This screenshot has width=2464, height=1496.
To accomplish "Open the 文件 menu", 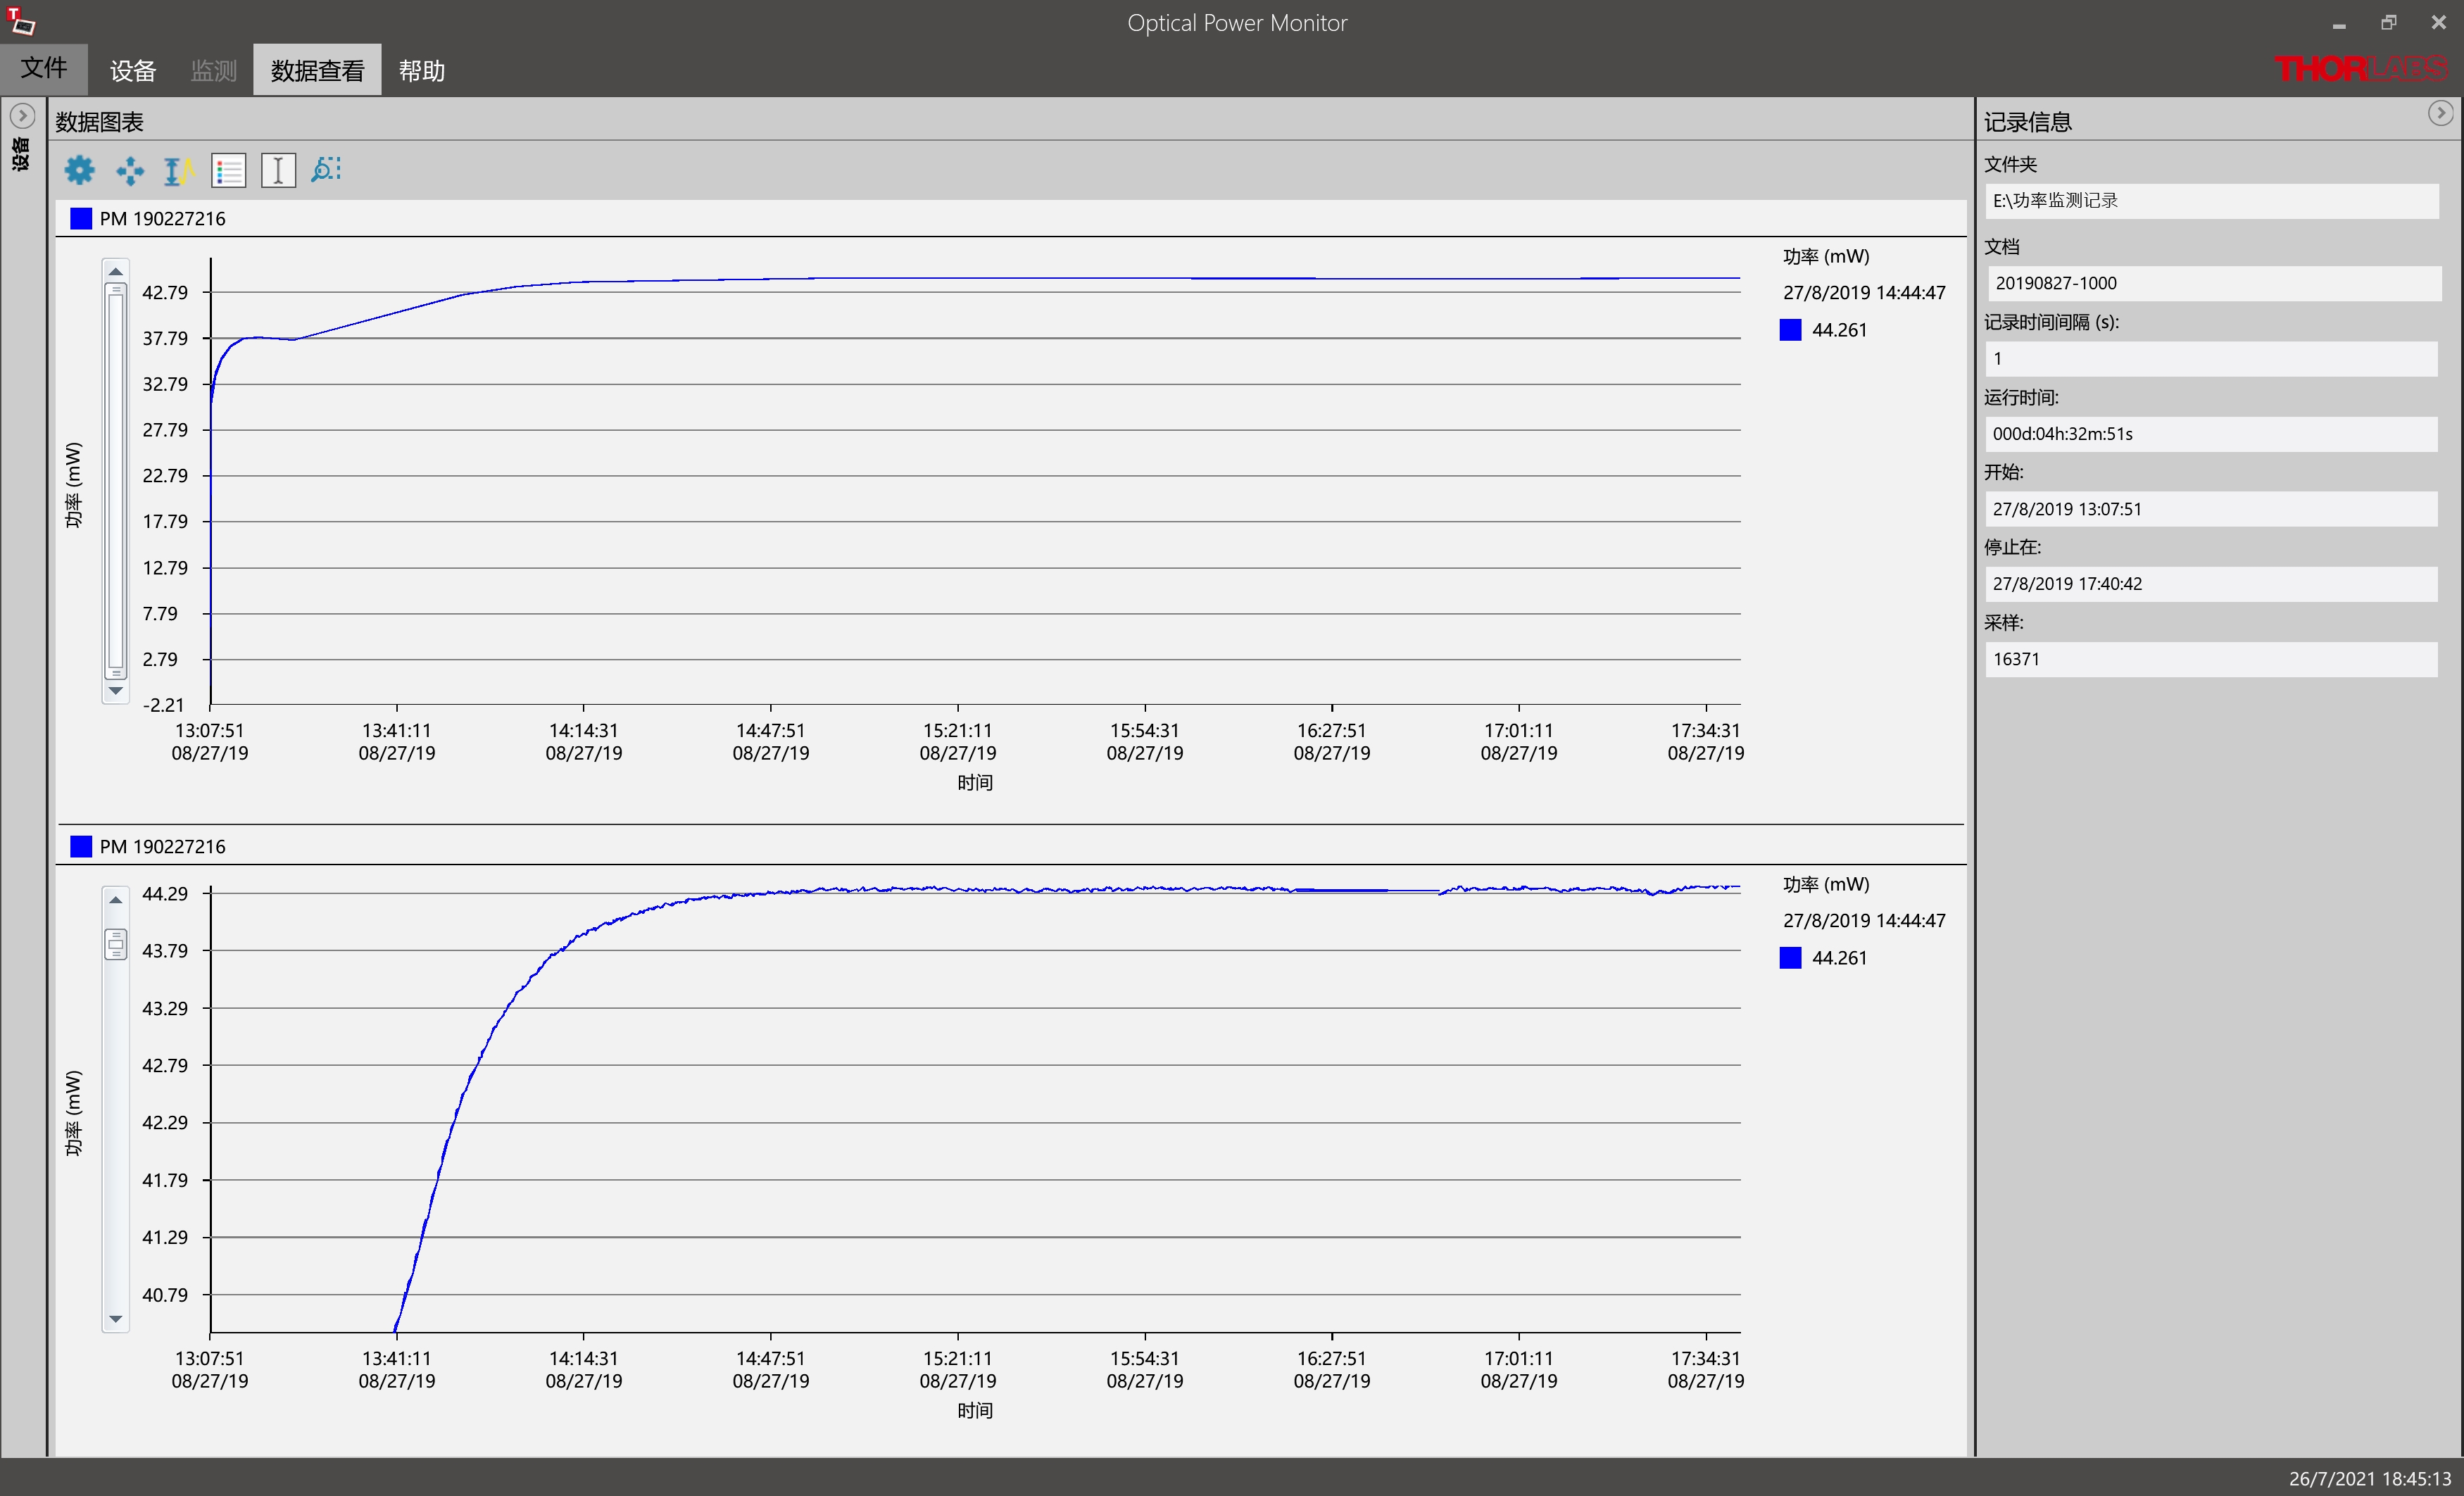I will click(44, 69).
